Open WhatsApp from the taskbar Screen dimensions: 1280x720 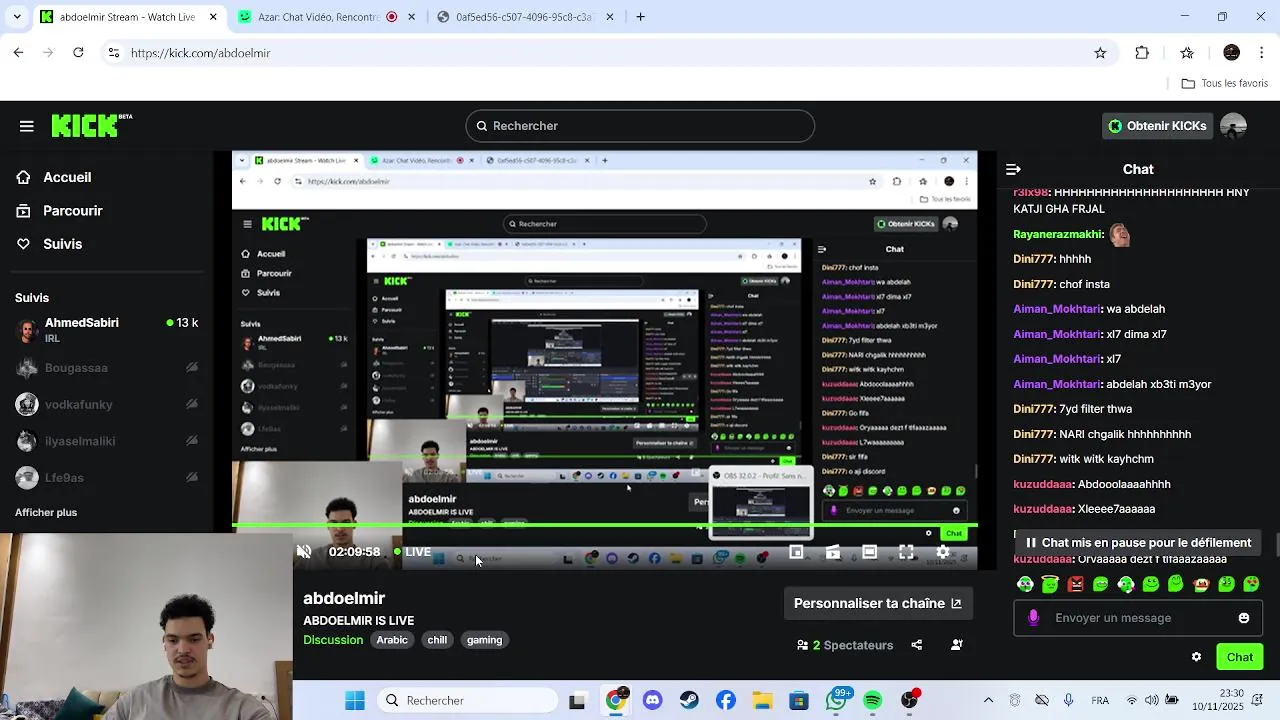click(837, 701)
